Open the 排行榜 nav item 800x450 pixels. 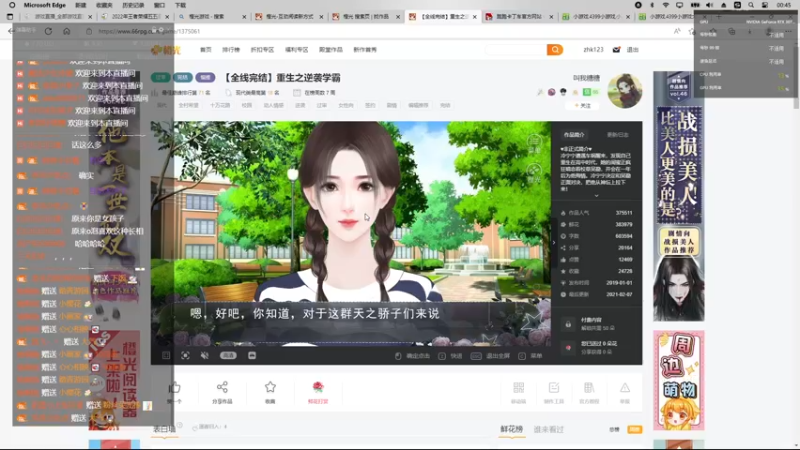coord(231,49)
